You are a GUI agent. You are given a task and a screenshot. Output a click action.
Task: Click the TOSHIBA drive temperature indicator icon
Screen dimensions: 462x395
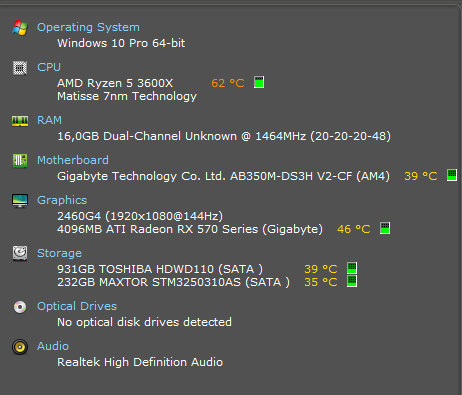[x=352, y=268]
